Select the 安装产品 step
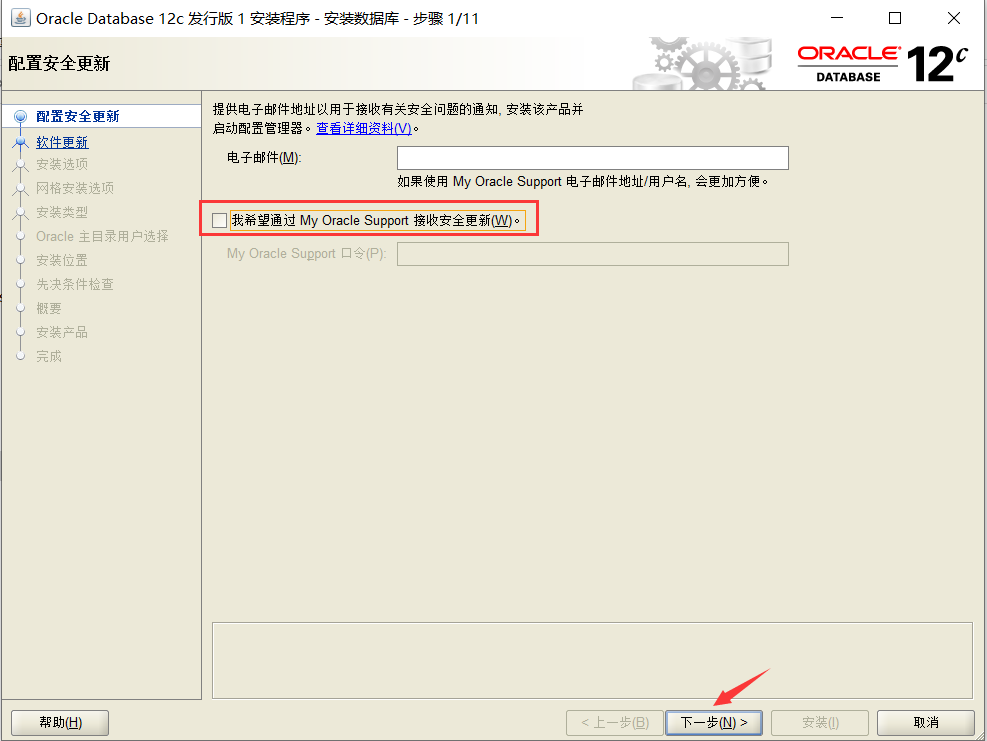Screen dimensions: 987x741 coord(62,332)
